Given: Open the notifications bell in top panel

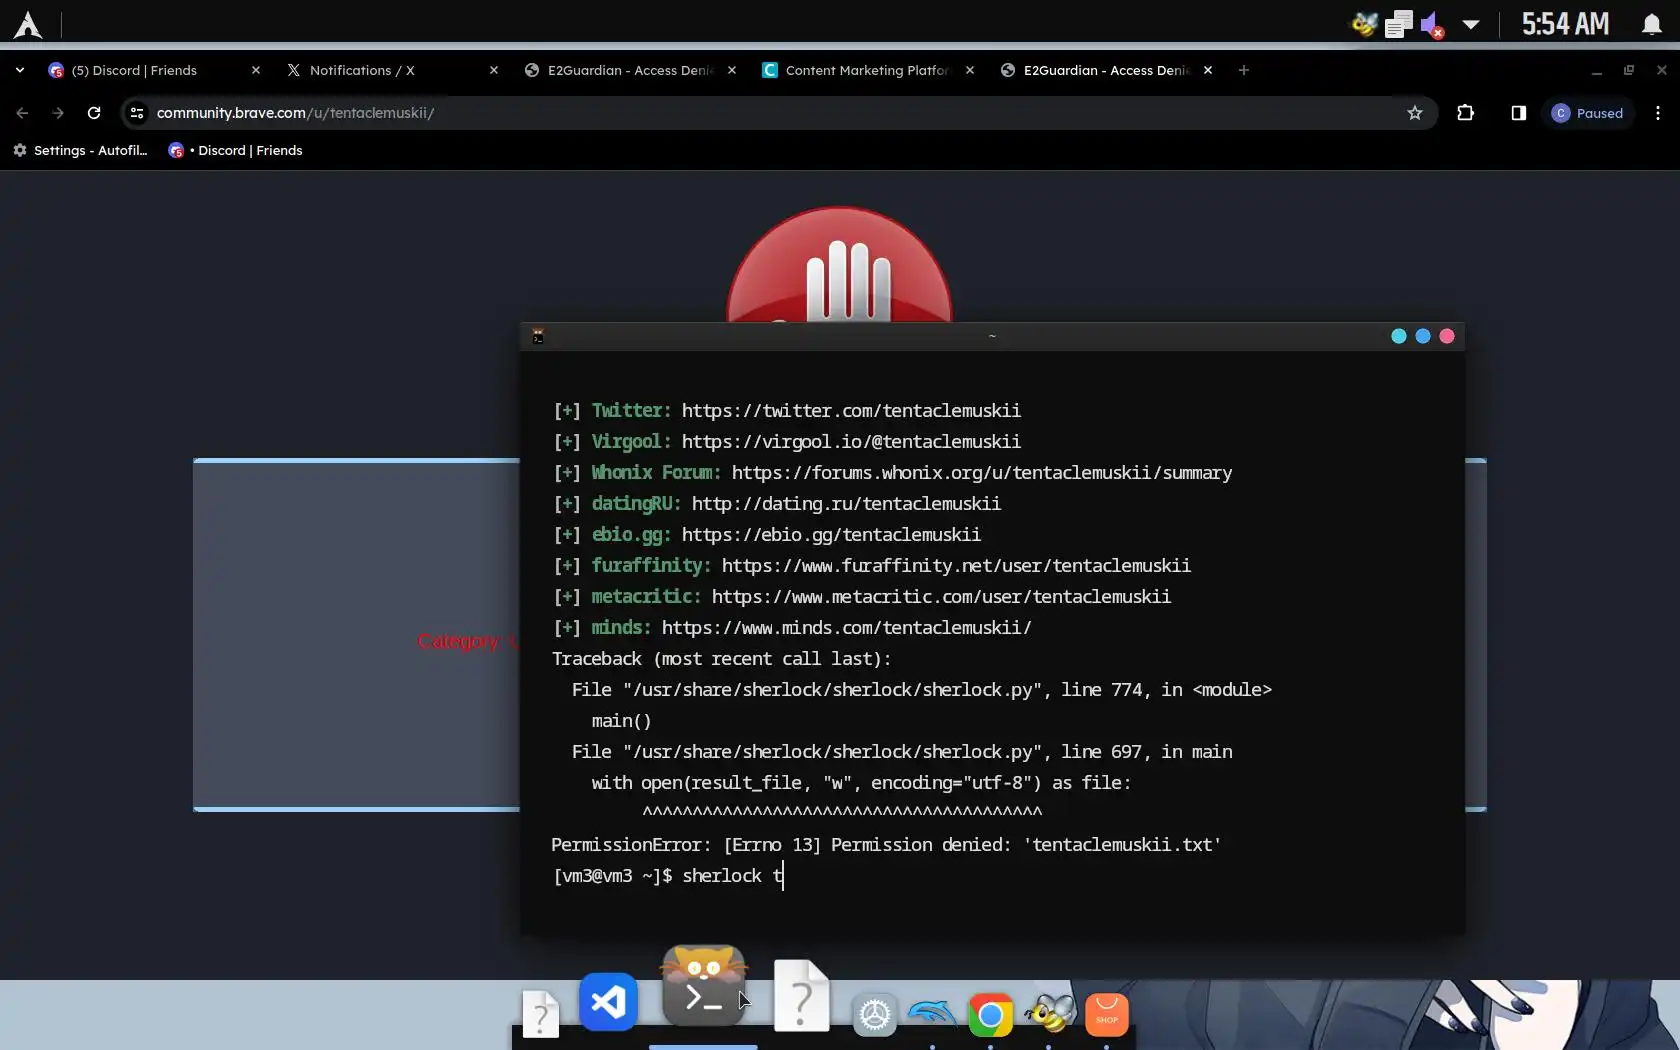Looking at the screenshot, I should point(1651,24).
